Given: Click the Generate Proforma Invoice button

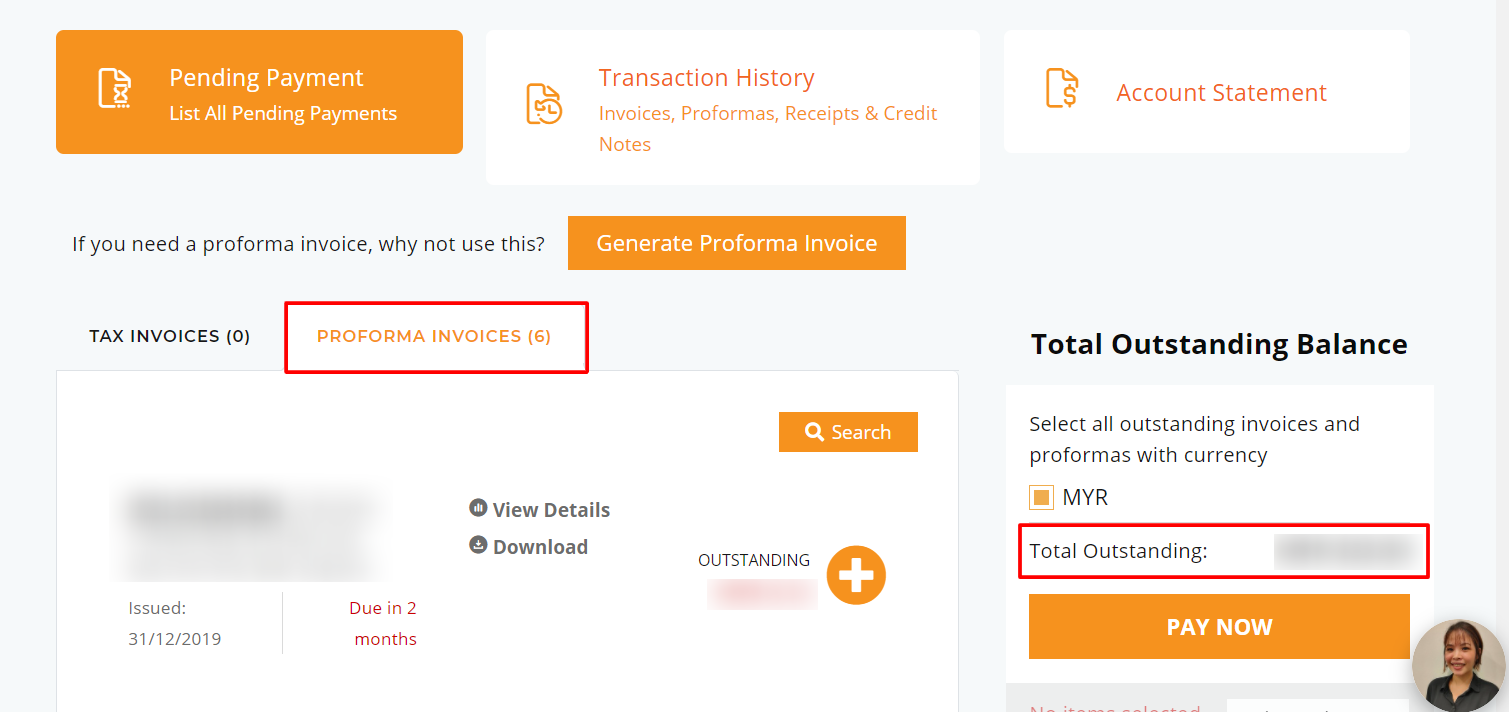Looking at the screenshot, I should [737, 243].
